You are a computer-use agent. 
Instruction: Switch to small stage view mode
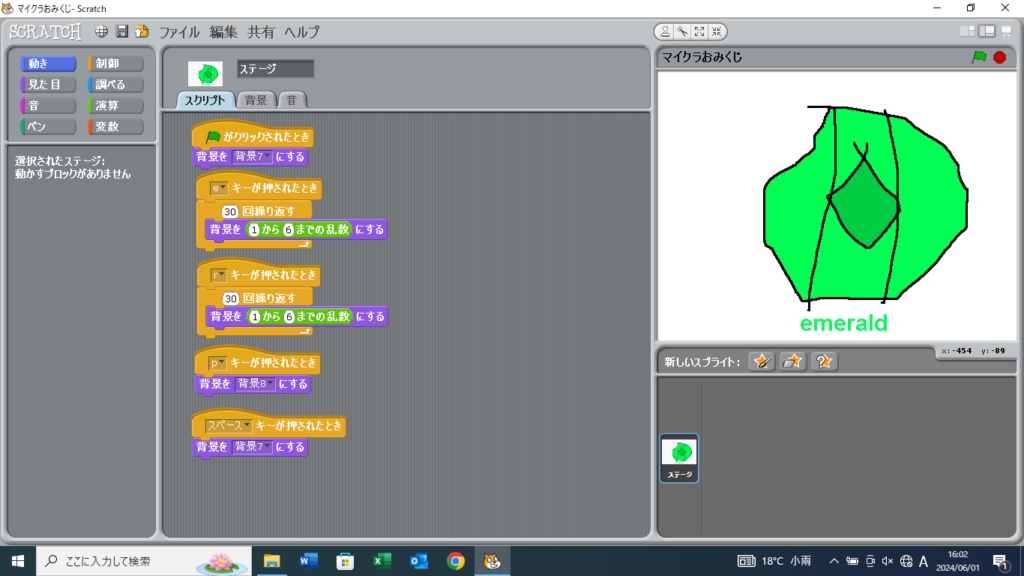coord(968,32)
